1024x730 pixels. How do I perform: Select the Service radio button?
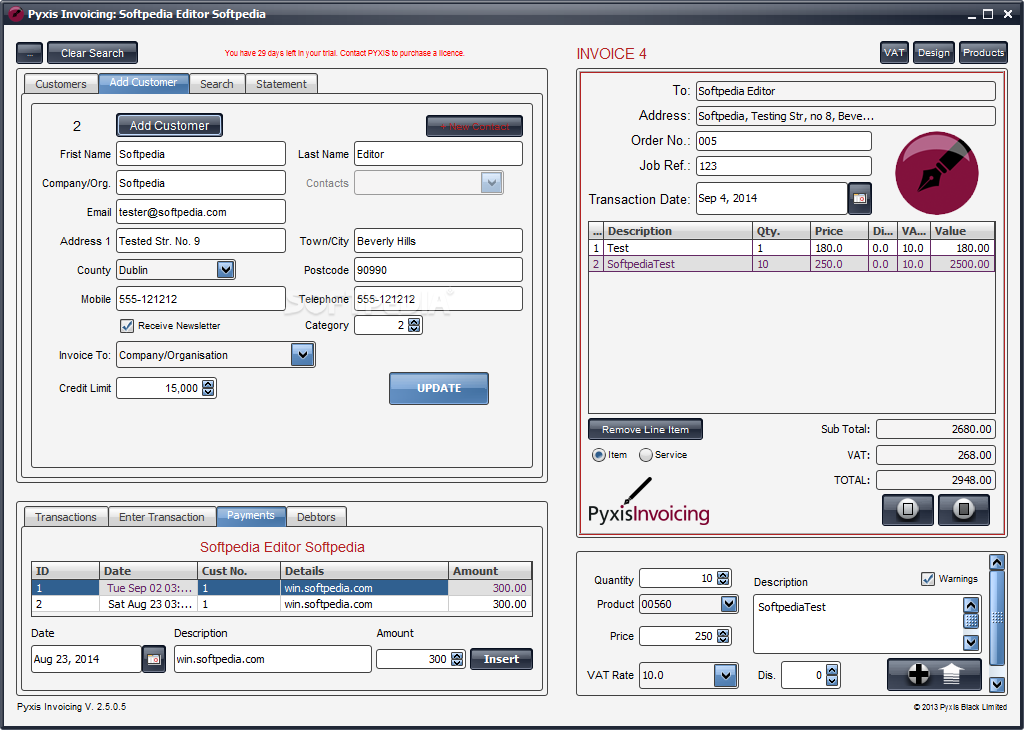click(645, 455)
